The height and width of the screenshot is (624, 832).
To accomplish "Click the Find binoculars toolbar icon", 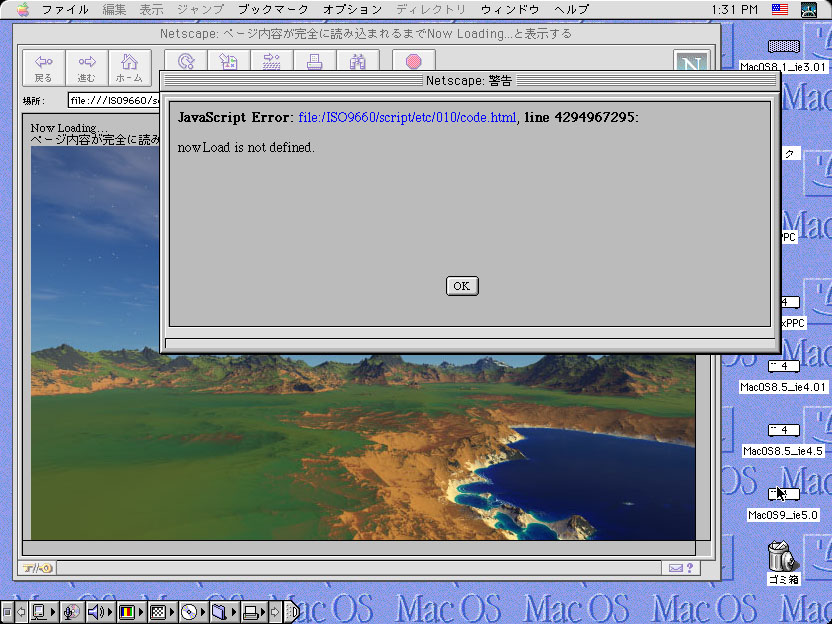I will pos(358,60).
